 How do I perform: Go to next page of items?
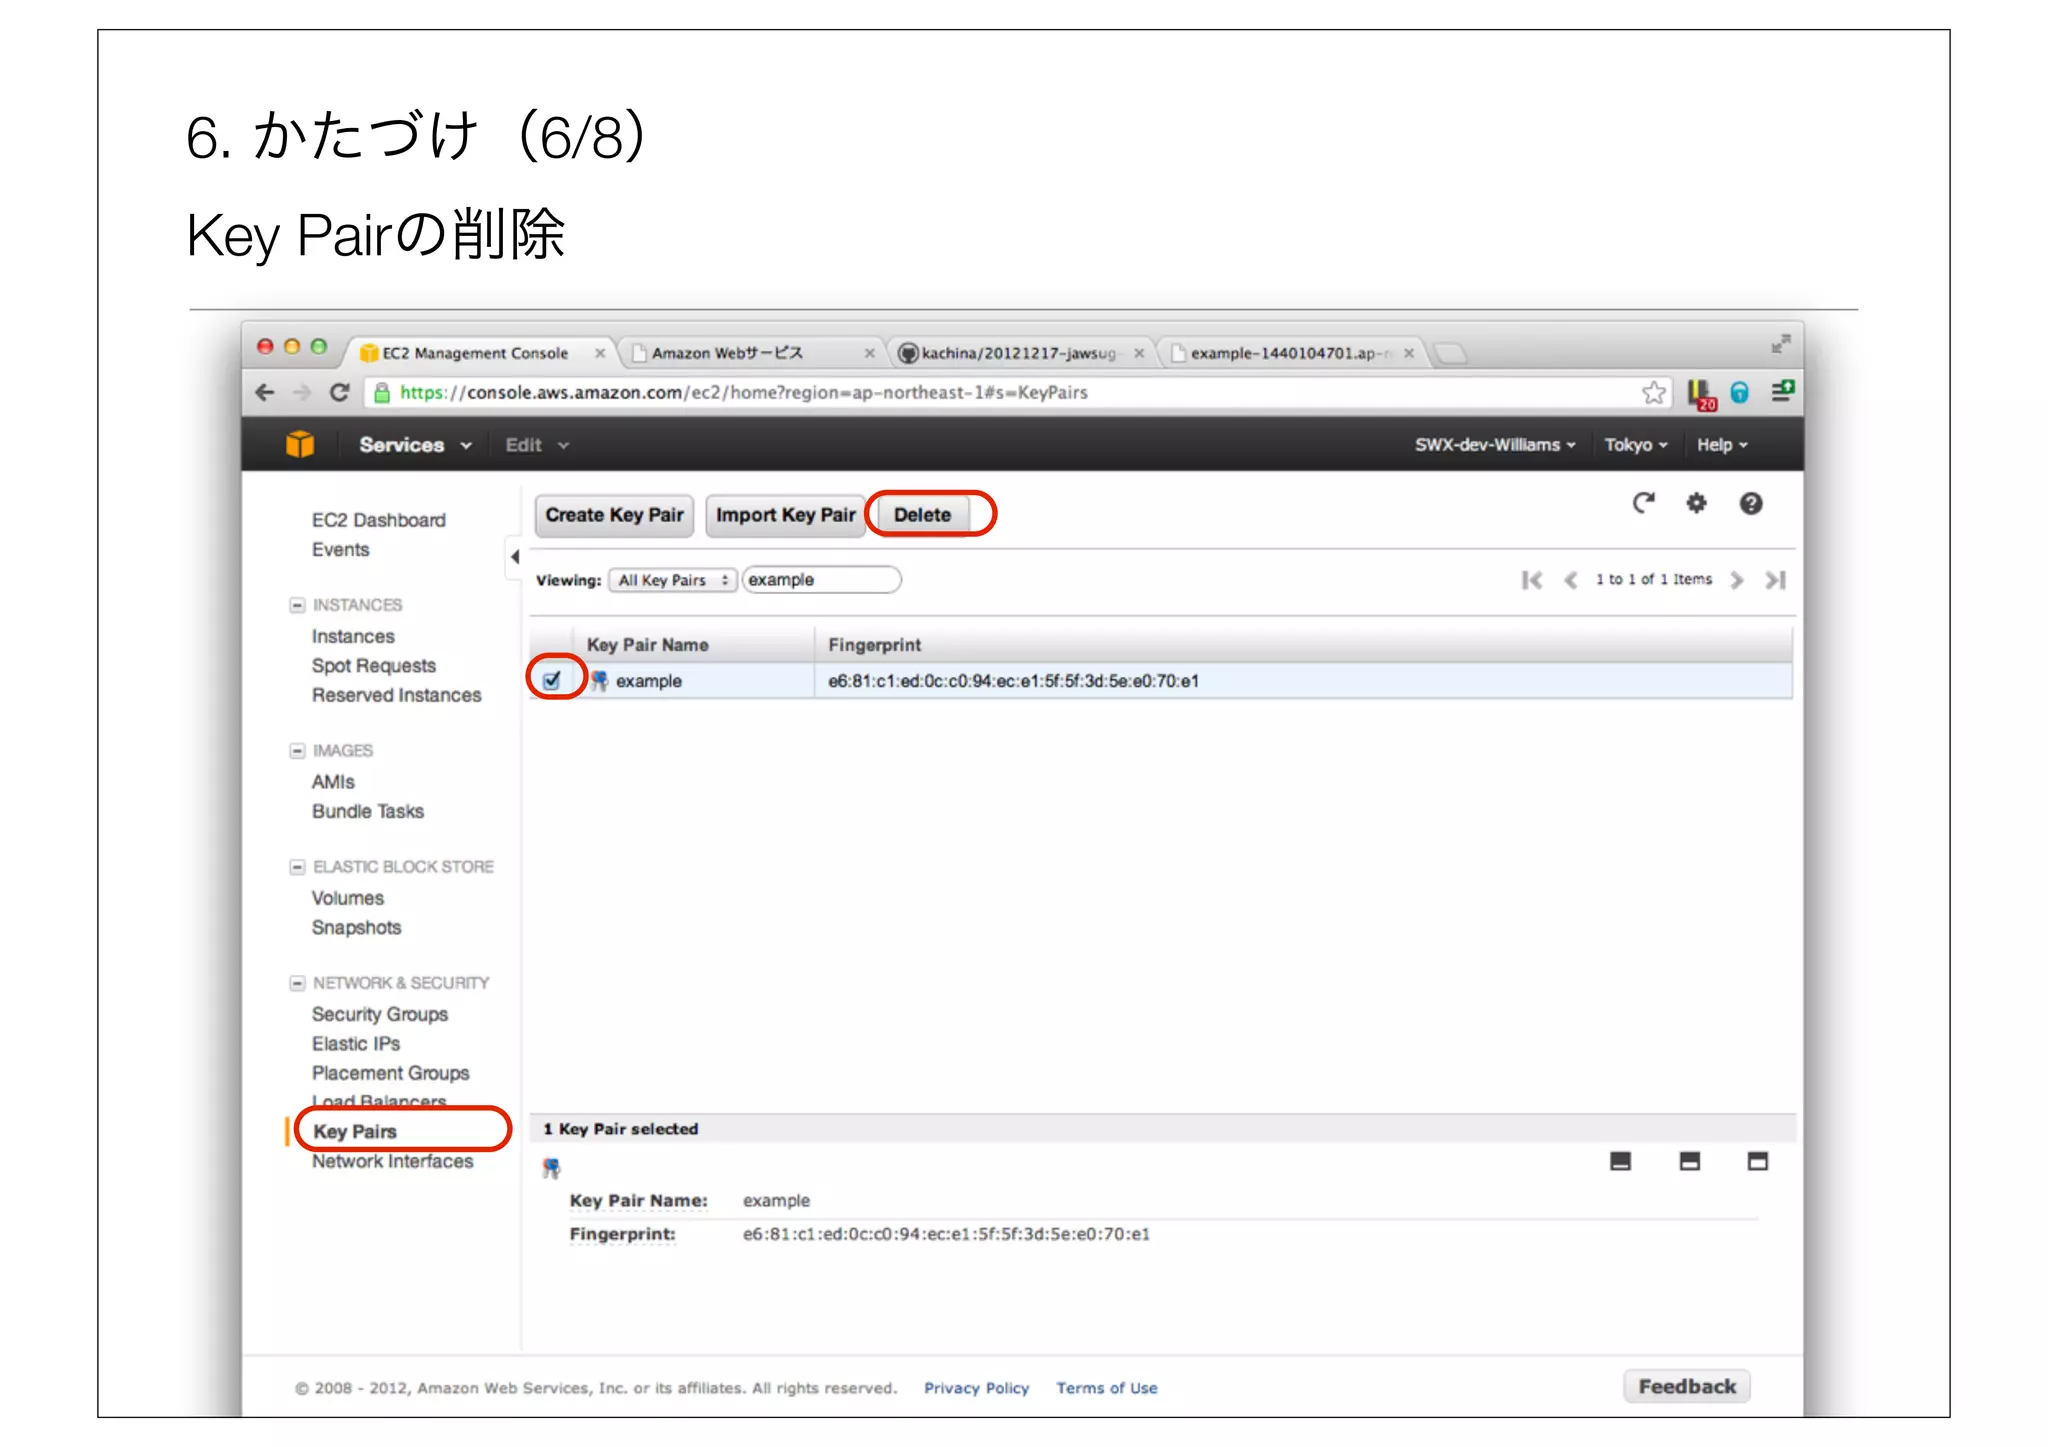click(x=1737, y=580)
